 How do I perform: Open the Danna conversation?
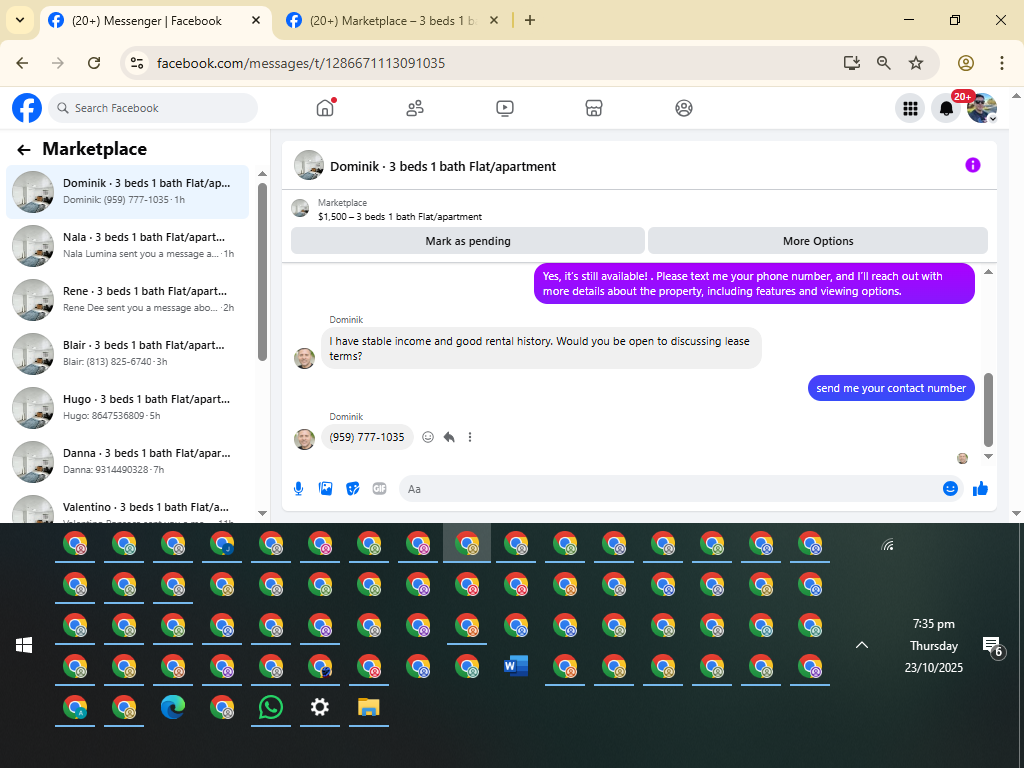point(127,462)
